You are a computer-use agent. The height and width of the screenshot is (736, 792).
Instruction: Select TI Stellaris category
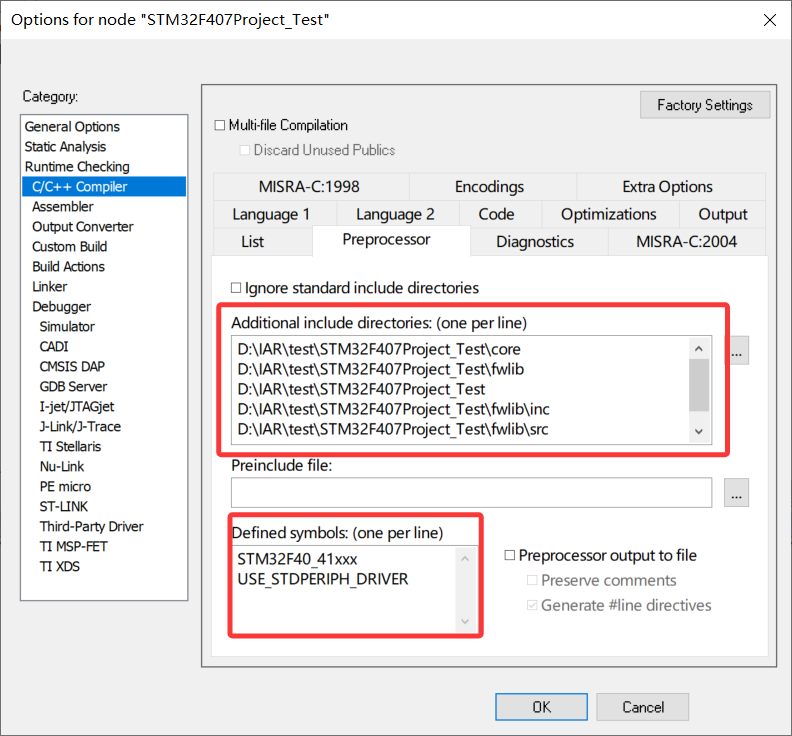coord(70,447)
